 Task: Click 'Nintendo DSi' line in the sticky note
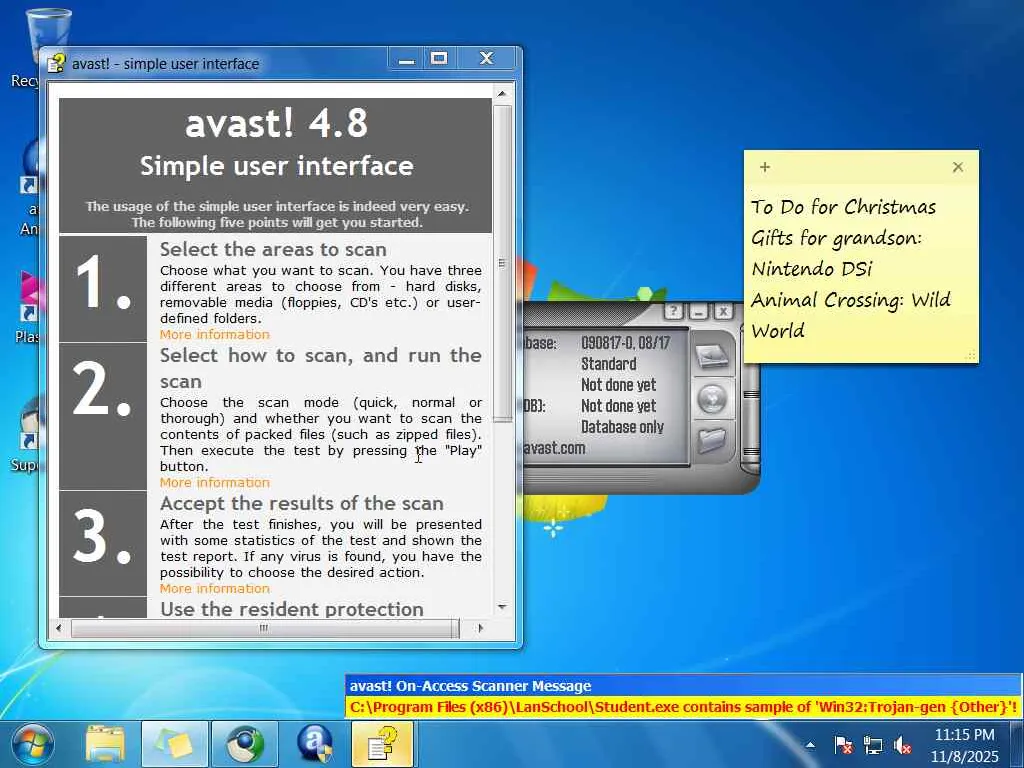812,269
